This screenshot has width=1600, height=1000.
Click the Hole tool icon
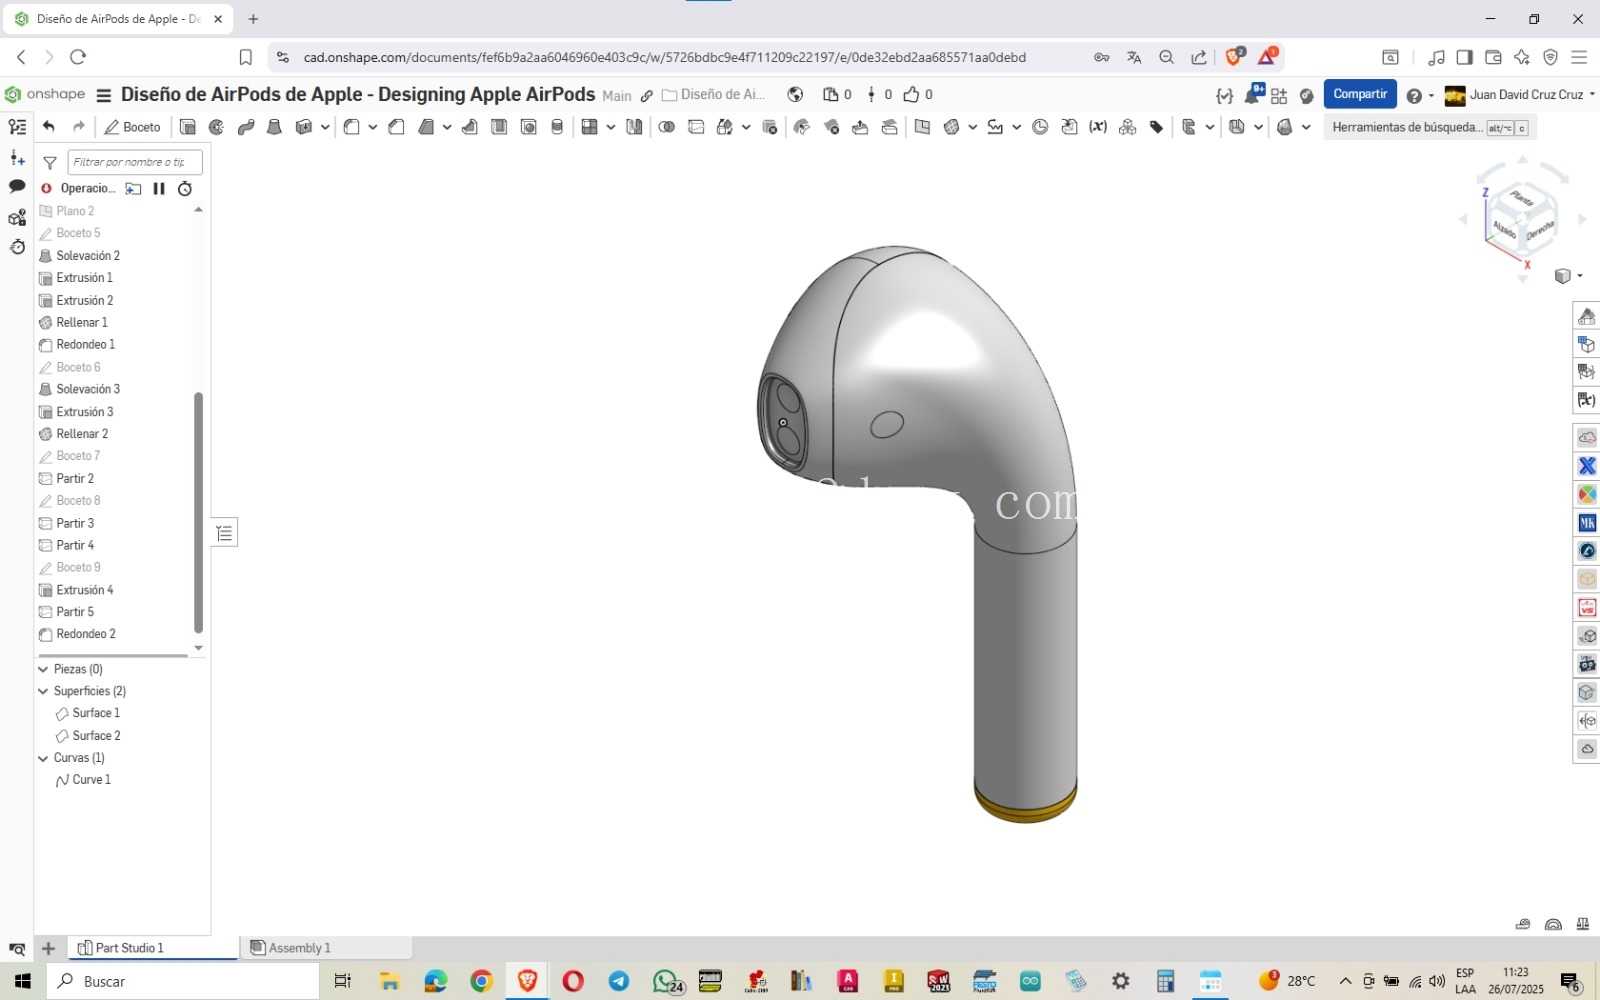point(528,127)
